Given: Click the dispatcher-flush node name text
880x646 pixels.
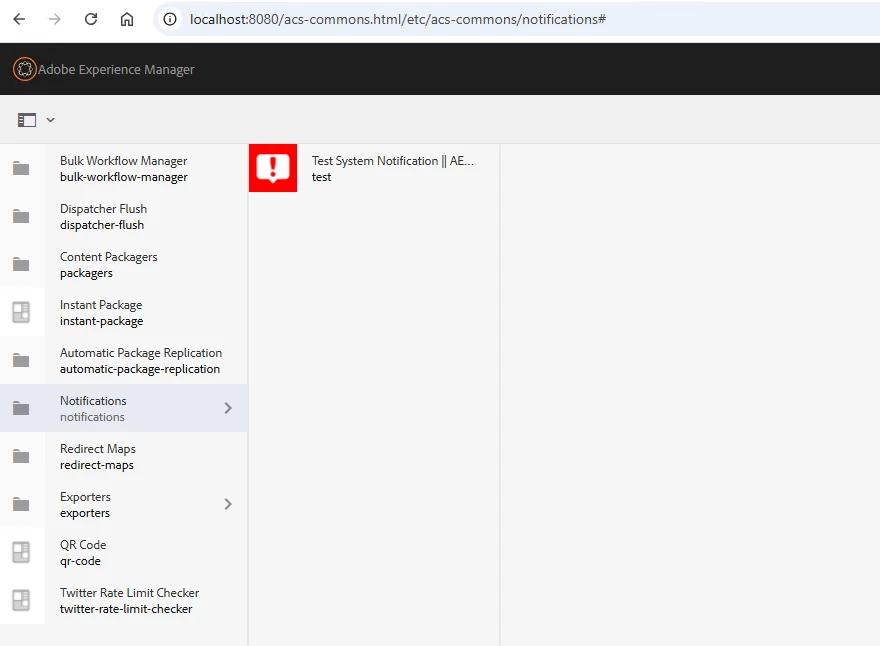Looking at the screenshot, I should (x=102, y=225).
